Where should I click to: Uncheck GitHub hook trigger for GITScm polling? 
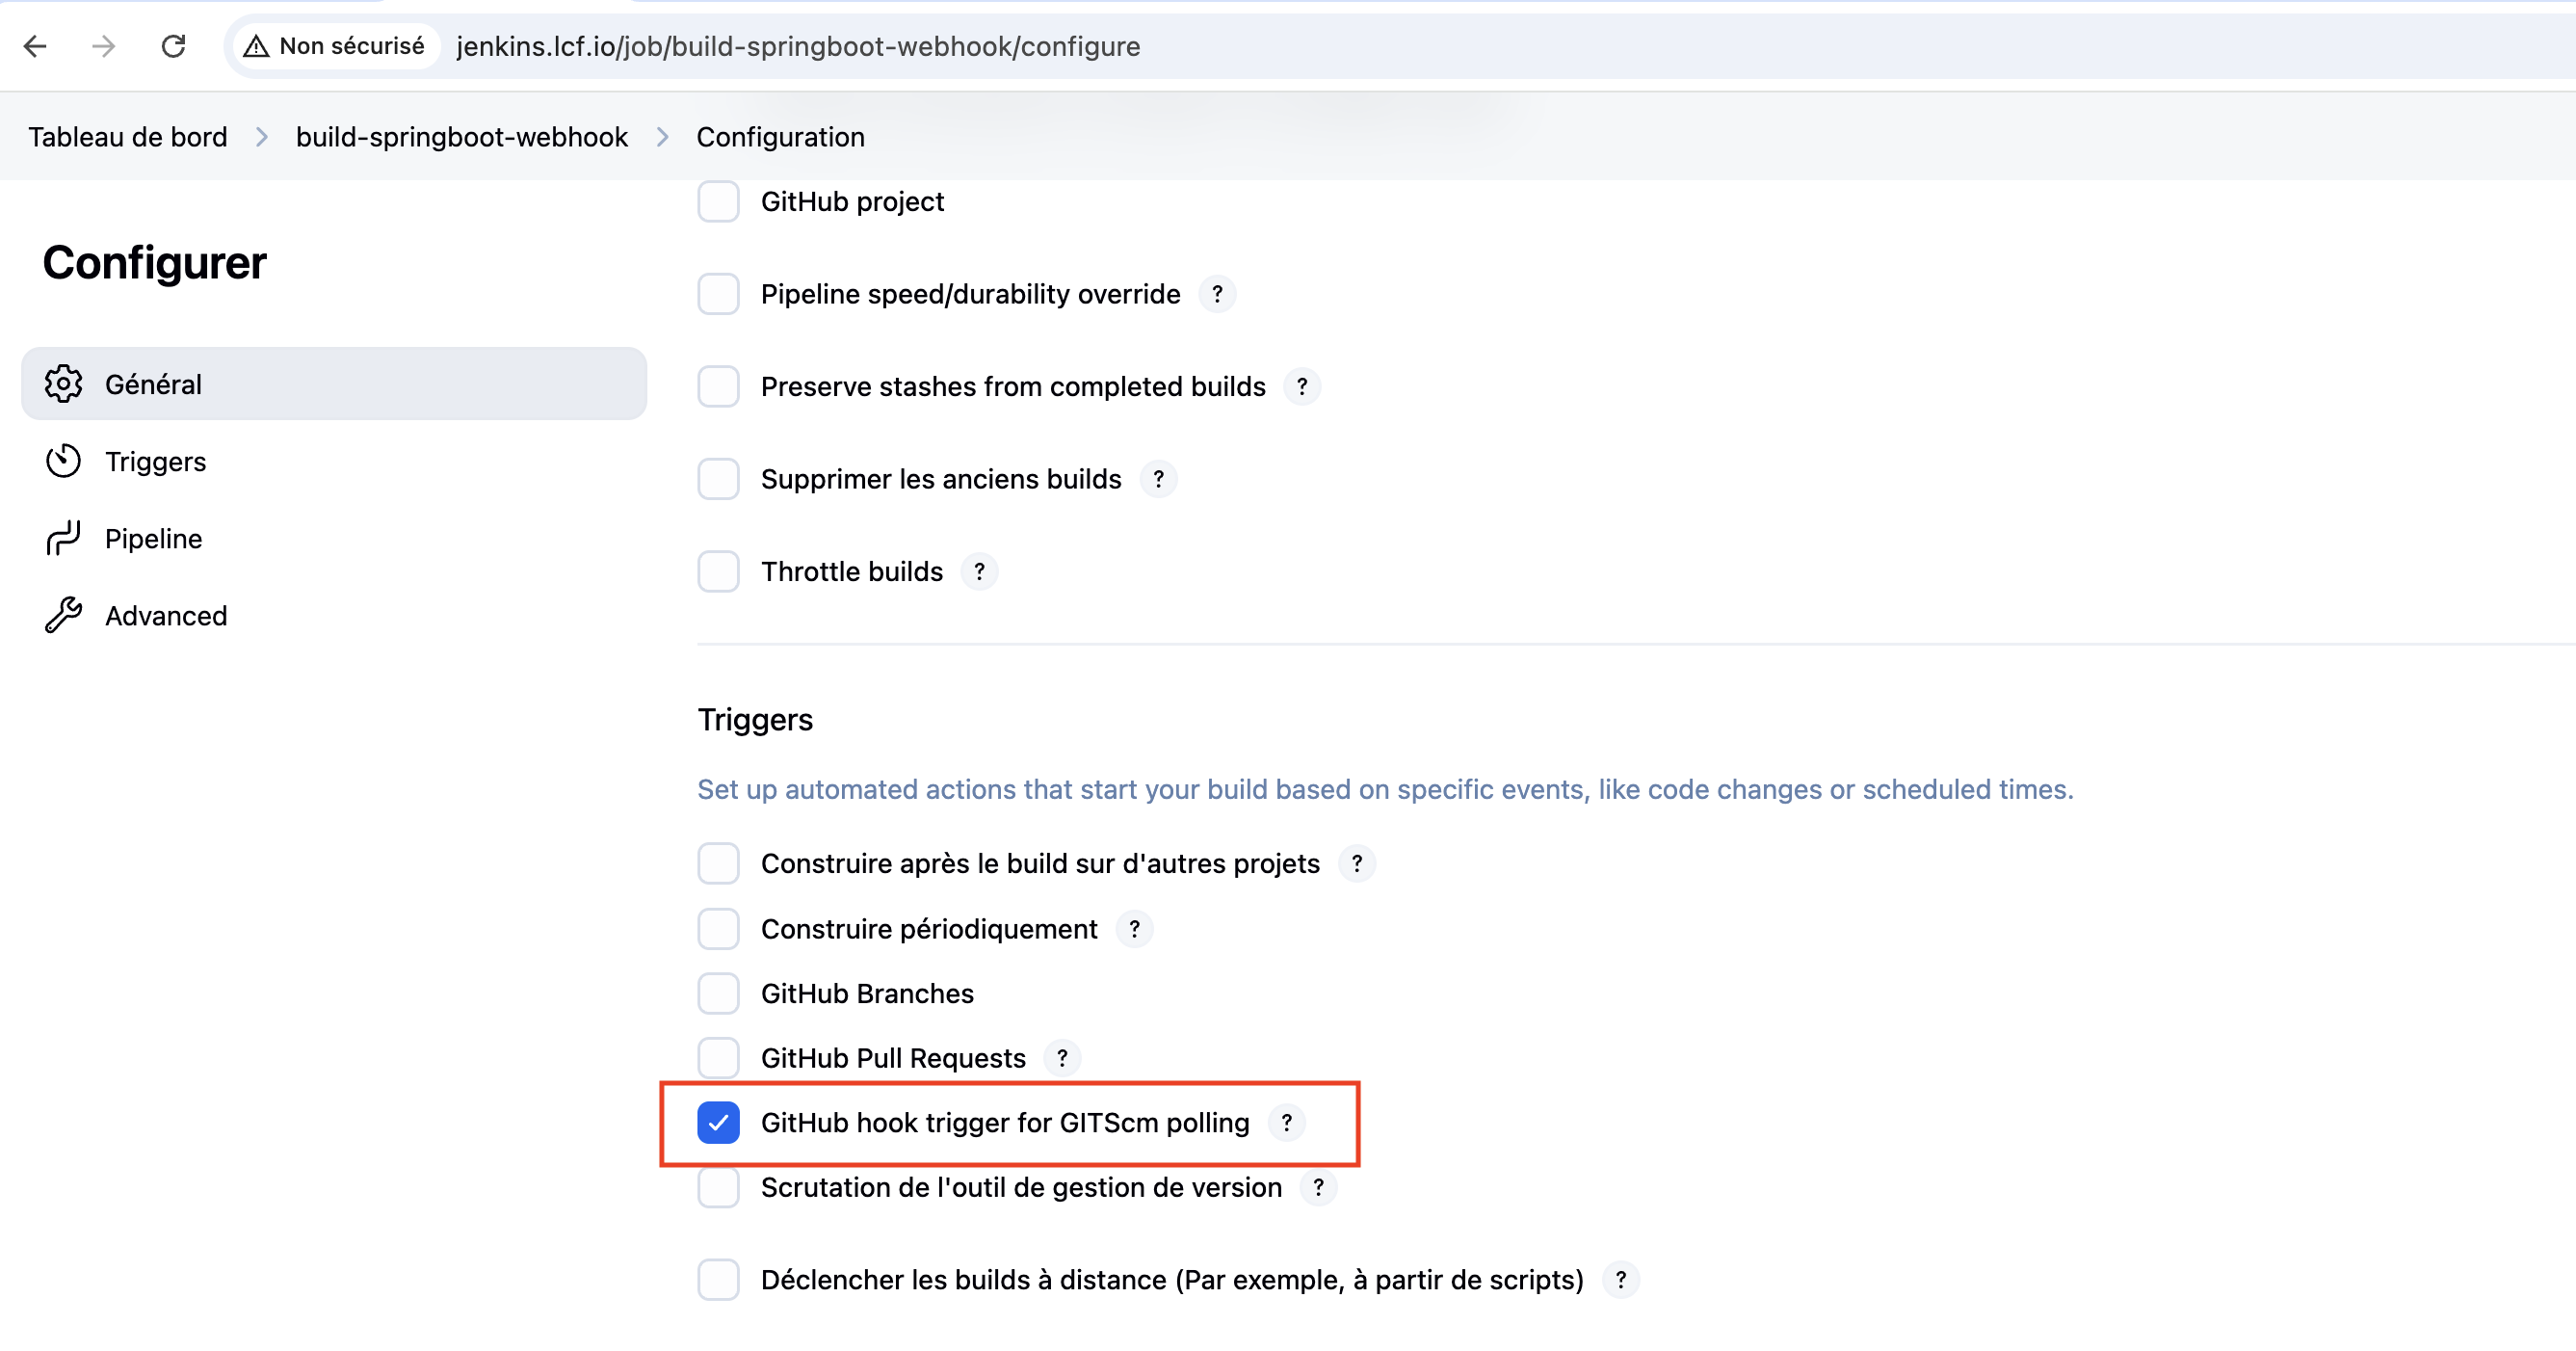(x=718, y=1123)
